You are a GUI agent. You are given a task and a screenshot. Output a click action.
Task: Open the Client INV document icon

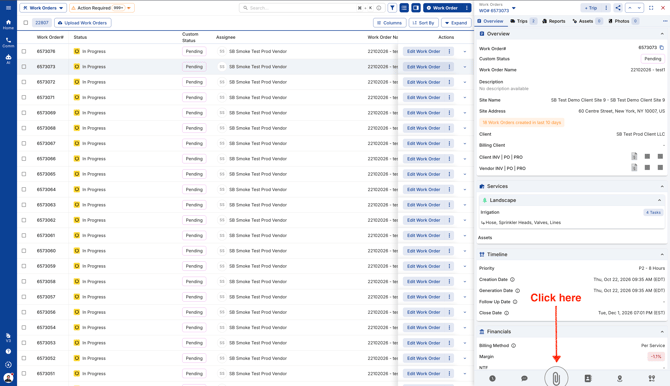(634, 156)
